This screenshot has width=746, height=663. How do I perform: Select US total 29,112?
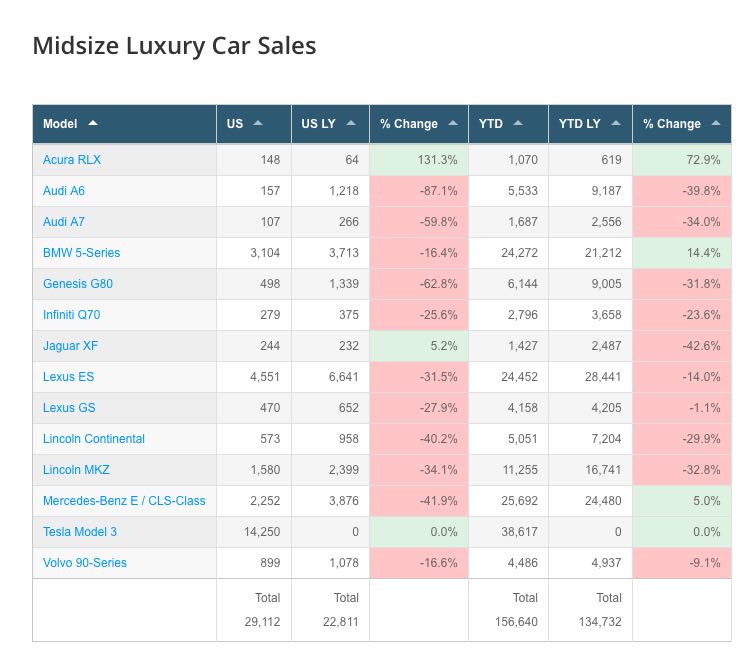point(262,622)
